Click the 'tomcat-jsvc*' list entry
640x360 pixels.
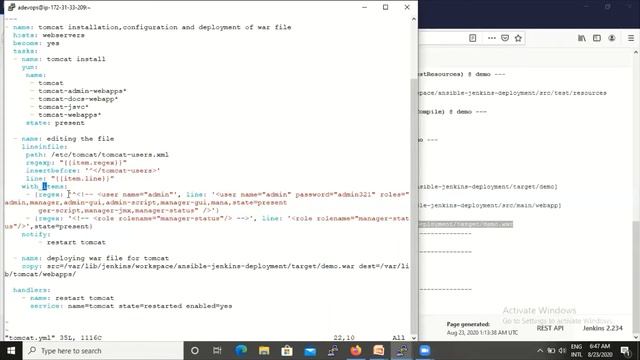(63, 107)
